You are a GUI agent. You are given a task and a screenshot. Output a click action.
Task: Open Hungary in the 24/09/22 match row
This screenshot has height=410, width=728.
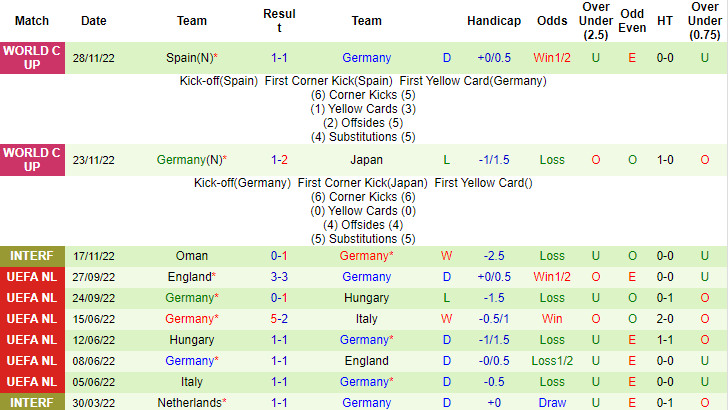point(366,298)
